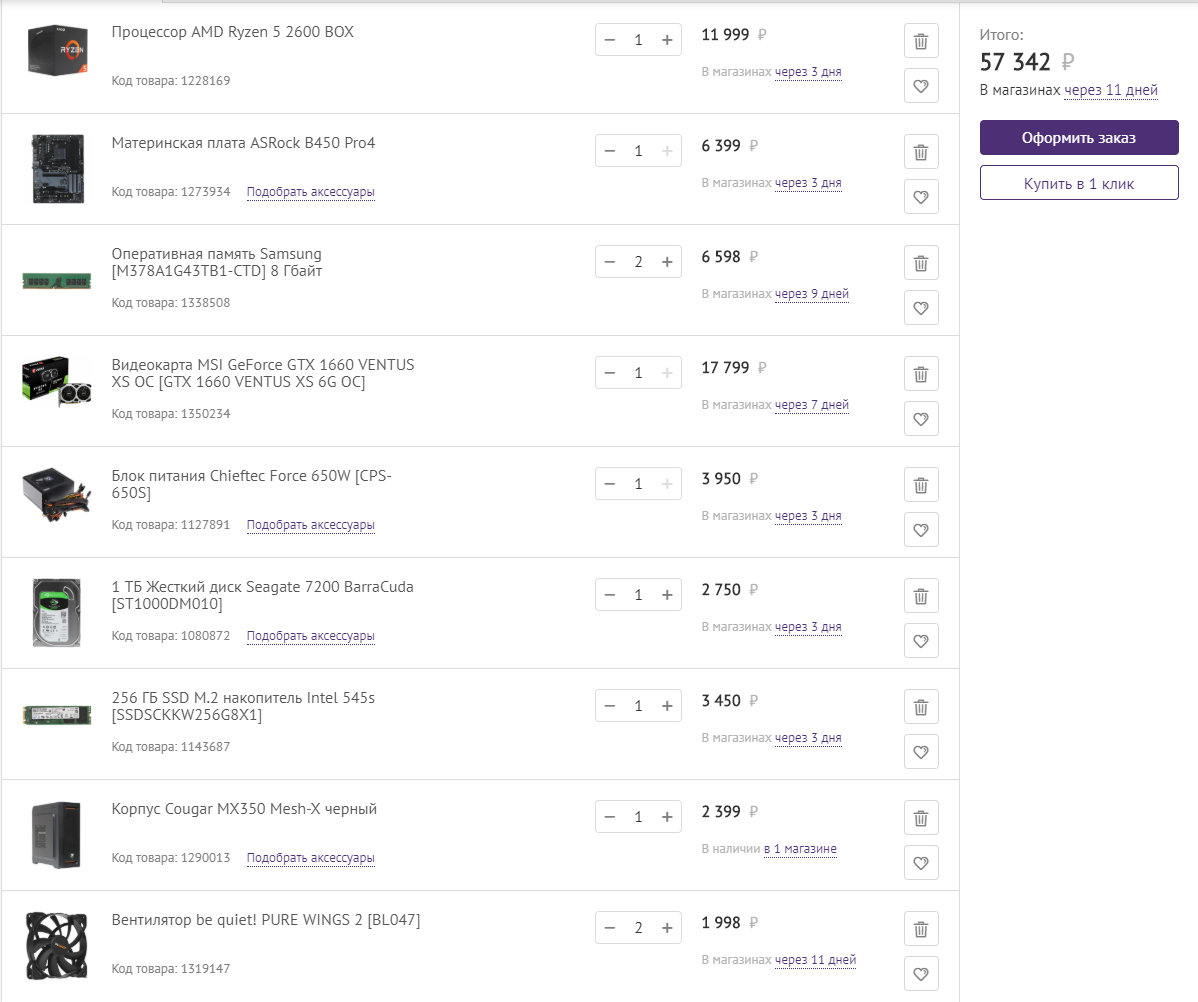Open в 1 магазине availability for Cougar case

coord(800,849)
